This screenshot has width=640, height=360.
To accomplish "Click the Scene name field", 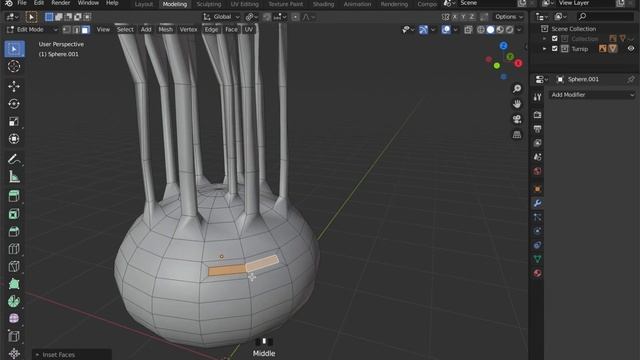I will [487, 3].
